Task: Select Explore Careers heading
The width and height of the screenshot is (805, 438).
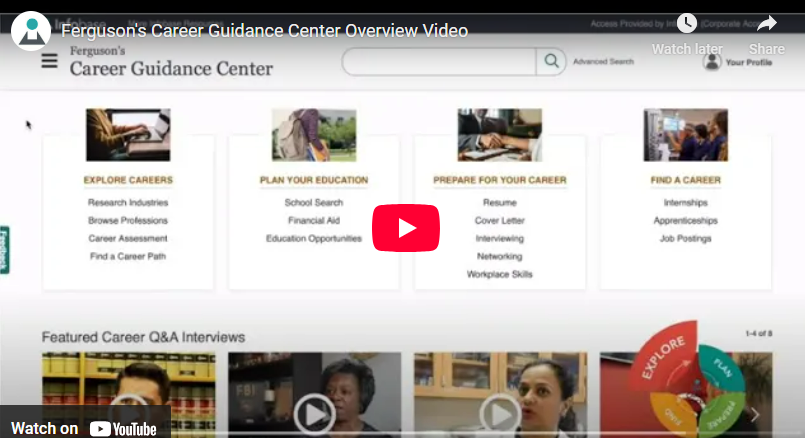Action: [128, 180]
